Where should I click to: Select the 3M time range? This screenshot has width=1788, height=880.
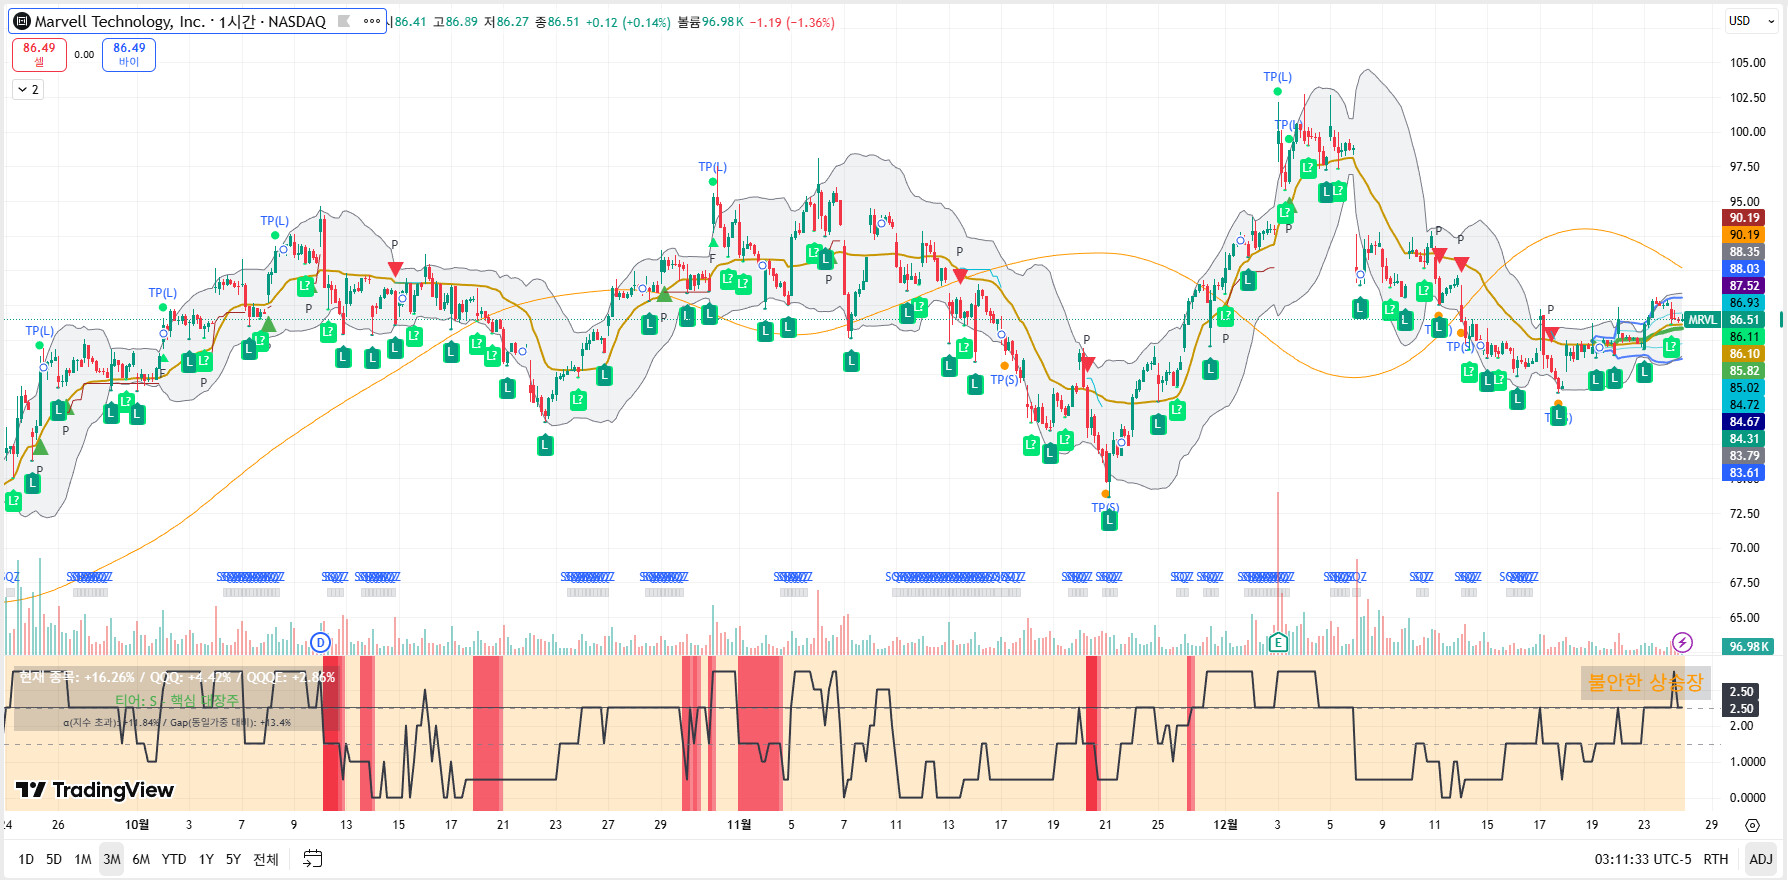click(112, 859)
